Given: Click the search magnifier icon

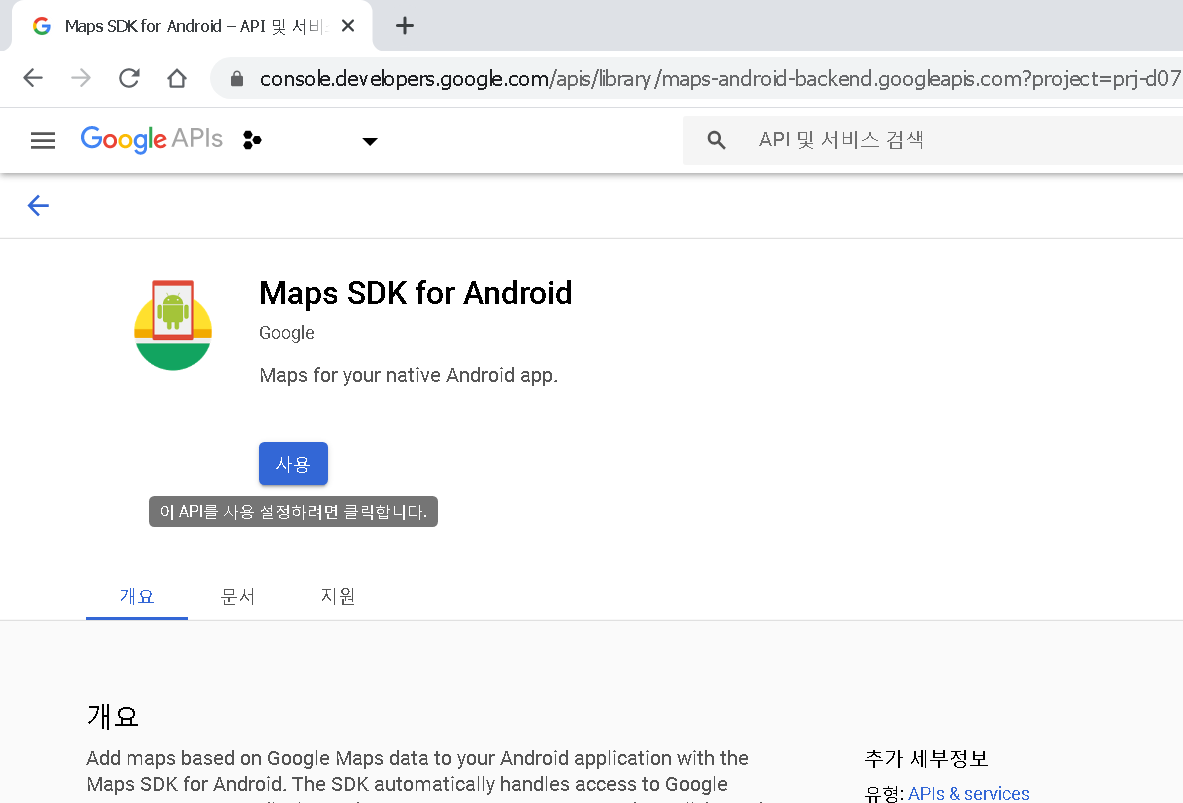Looking at the screenshot, I should coord(717,140).
